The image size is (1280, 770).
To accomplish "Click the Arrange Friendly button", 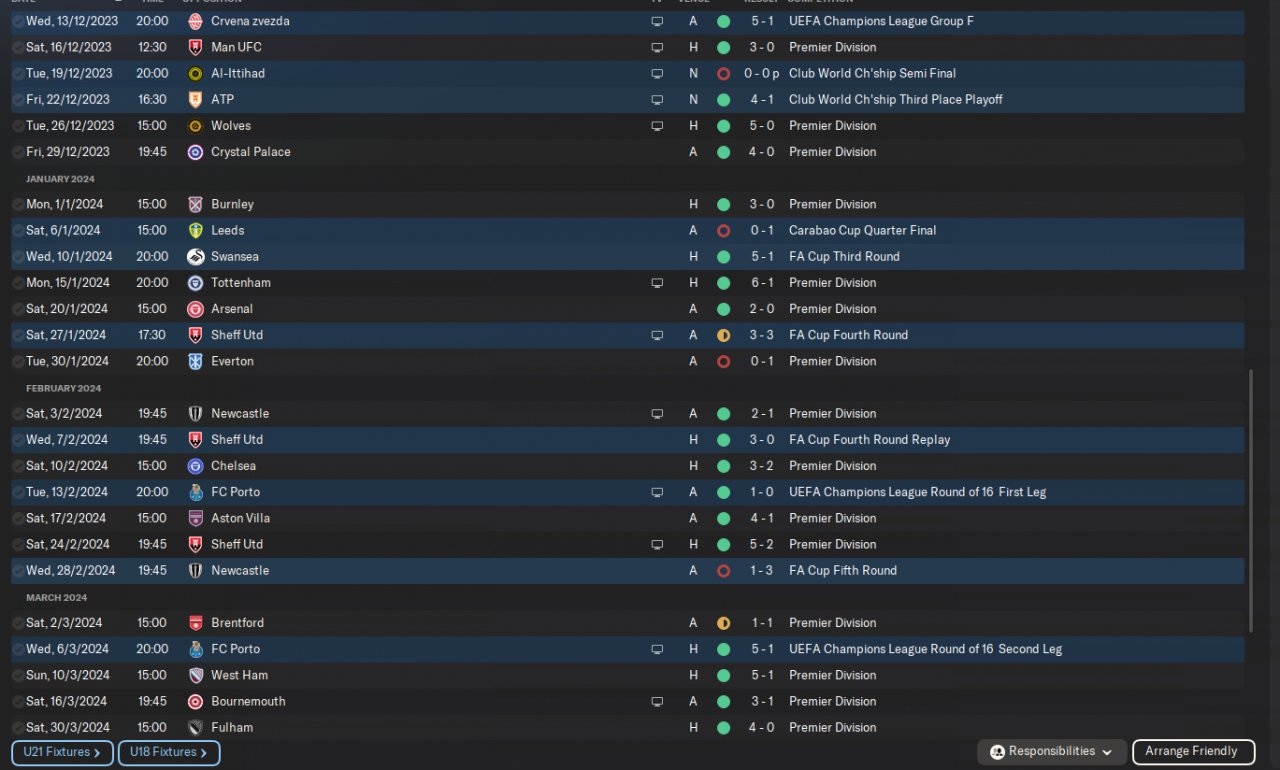I will pos(1191,752).
